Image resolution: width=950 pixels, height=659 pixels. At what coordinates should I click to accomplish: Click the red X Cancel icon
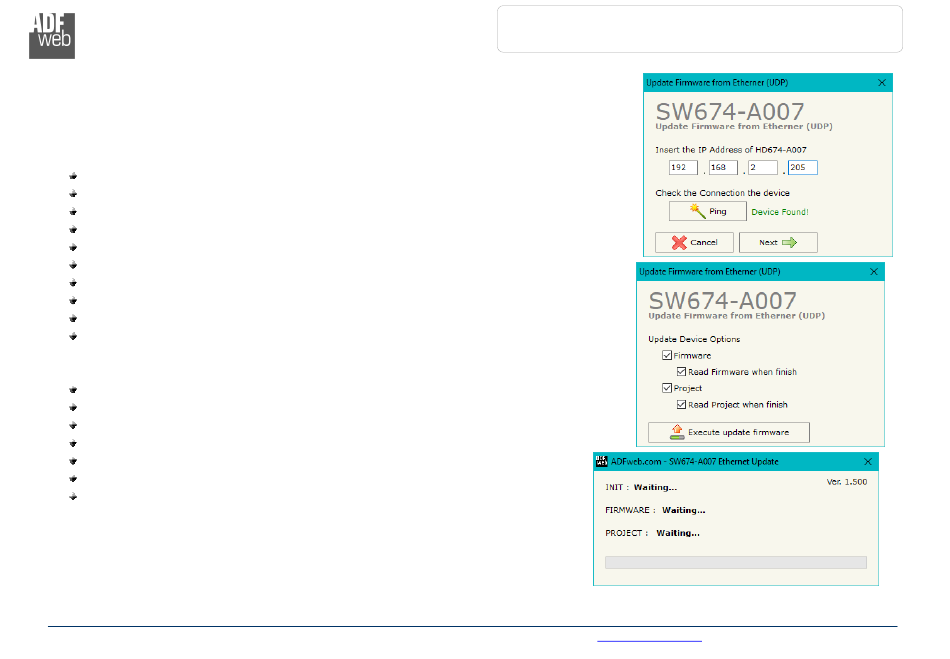click(679, 242)
